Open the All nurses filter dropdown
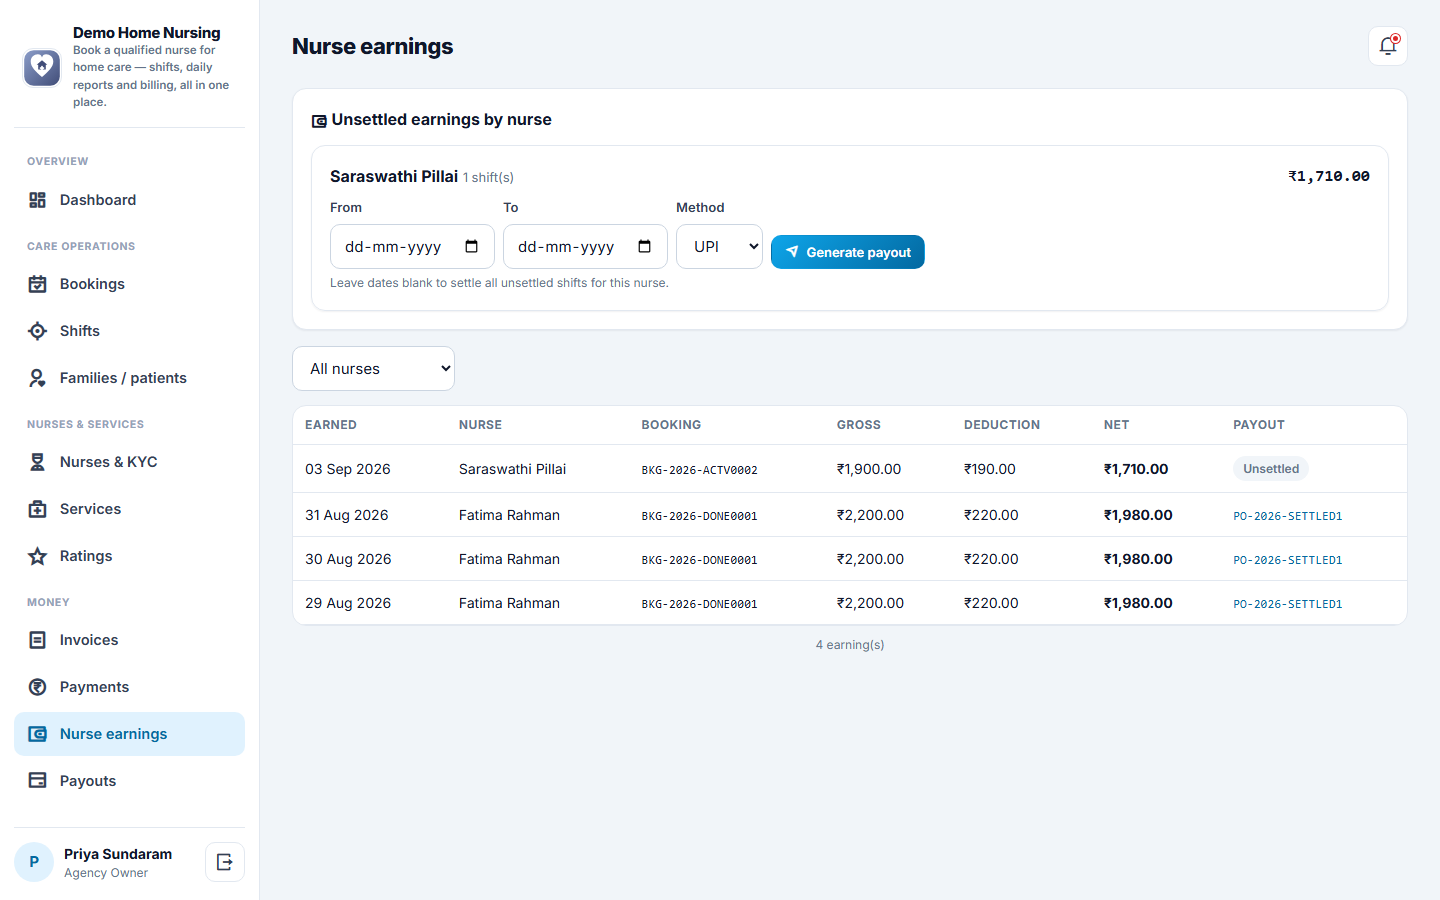The image size is (1440, 900). point(373,369)
